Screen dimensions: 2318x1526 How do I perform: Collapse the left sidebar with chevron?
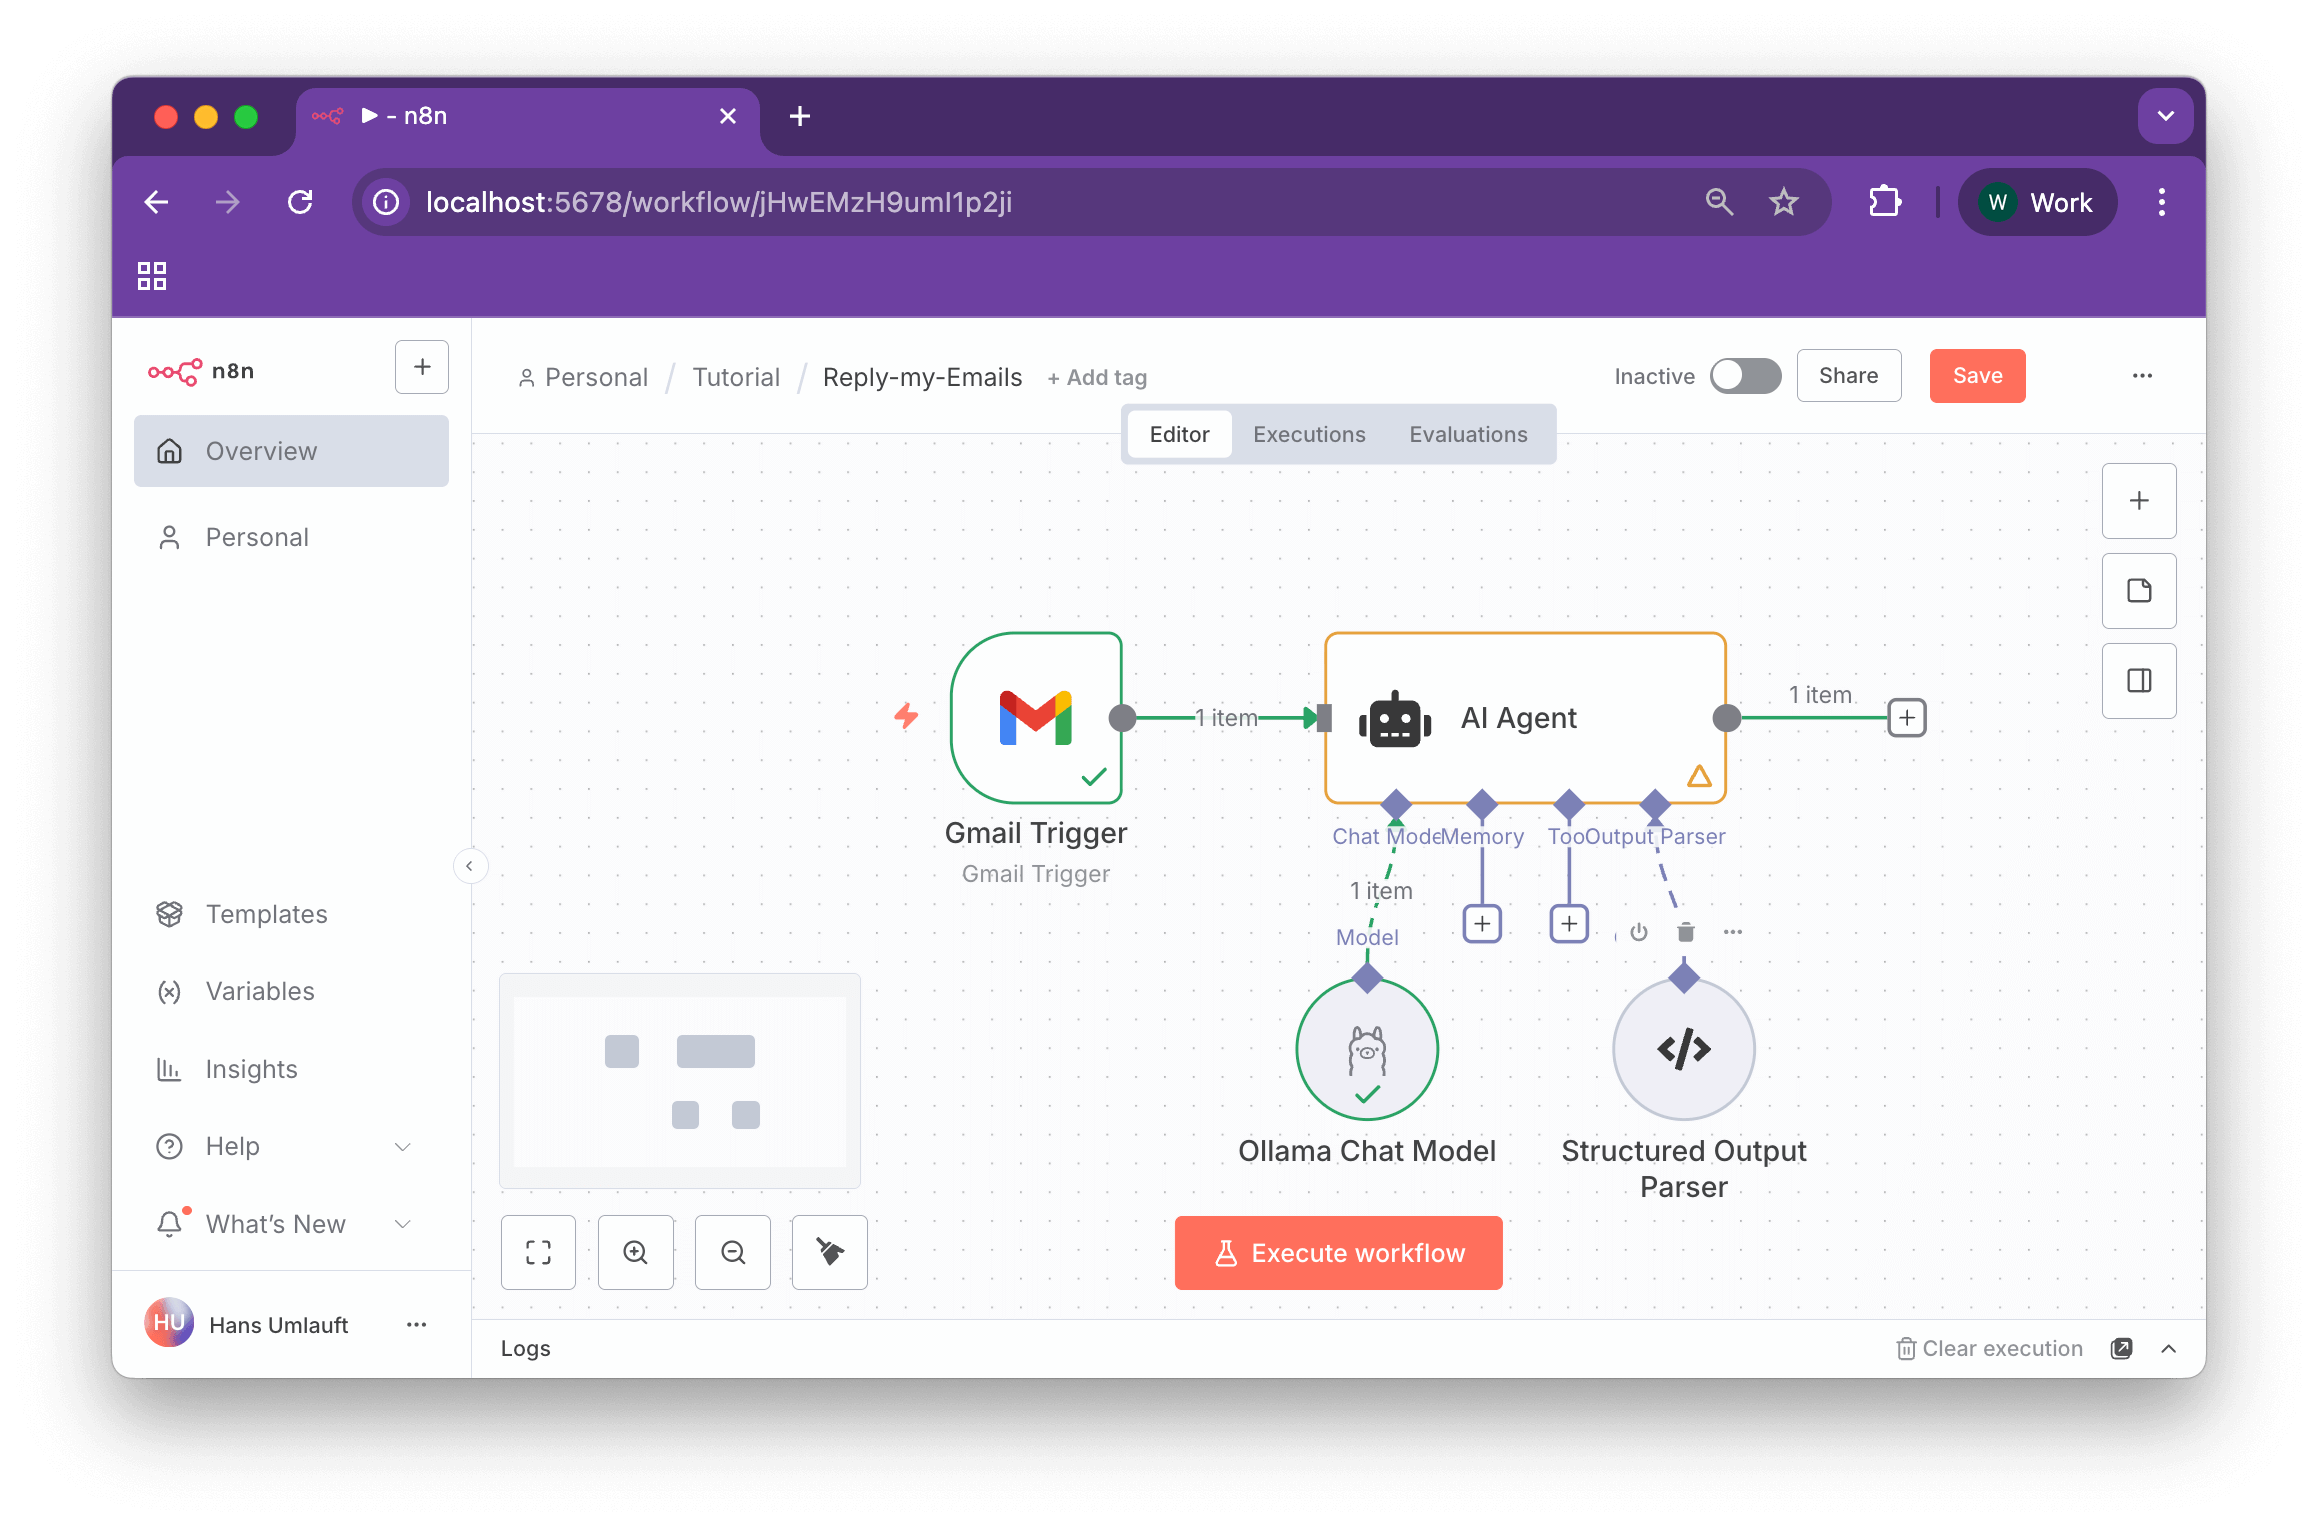470,866
